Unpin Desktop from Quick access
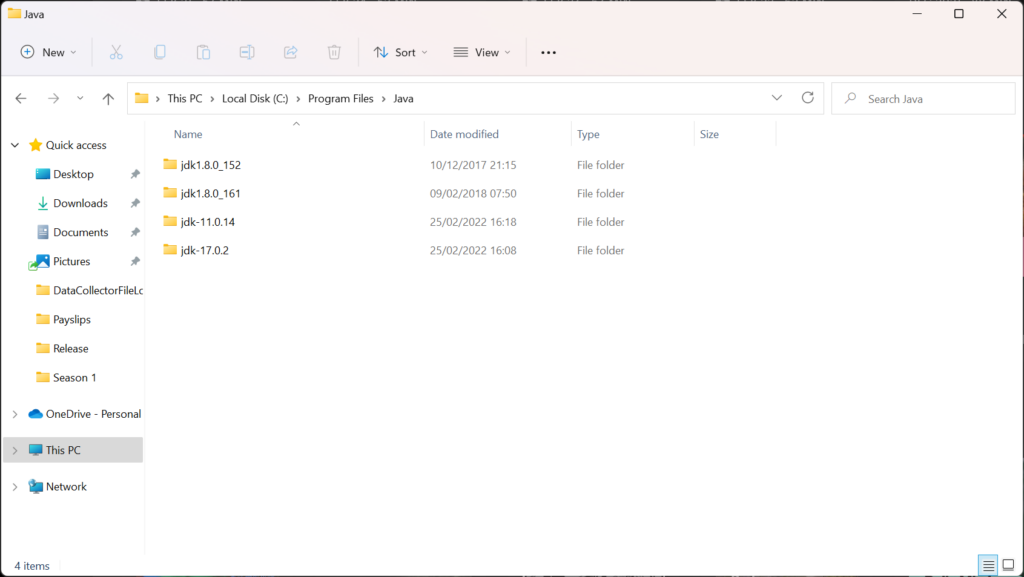1024x577 pixels. (135, 174)
